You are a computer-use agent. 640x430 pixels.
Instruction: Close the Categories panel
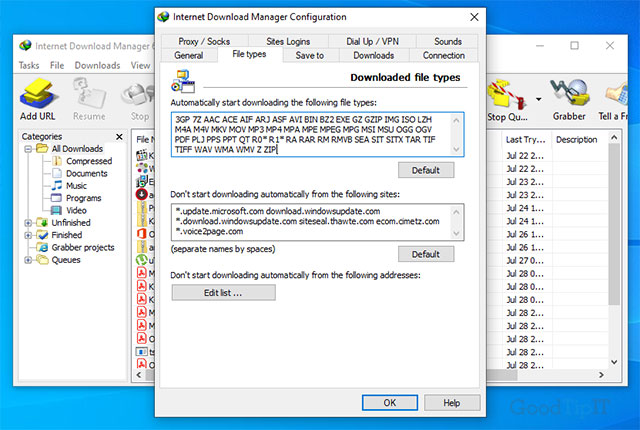(x=119, y=137)
